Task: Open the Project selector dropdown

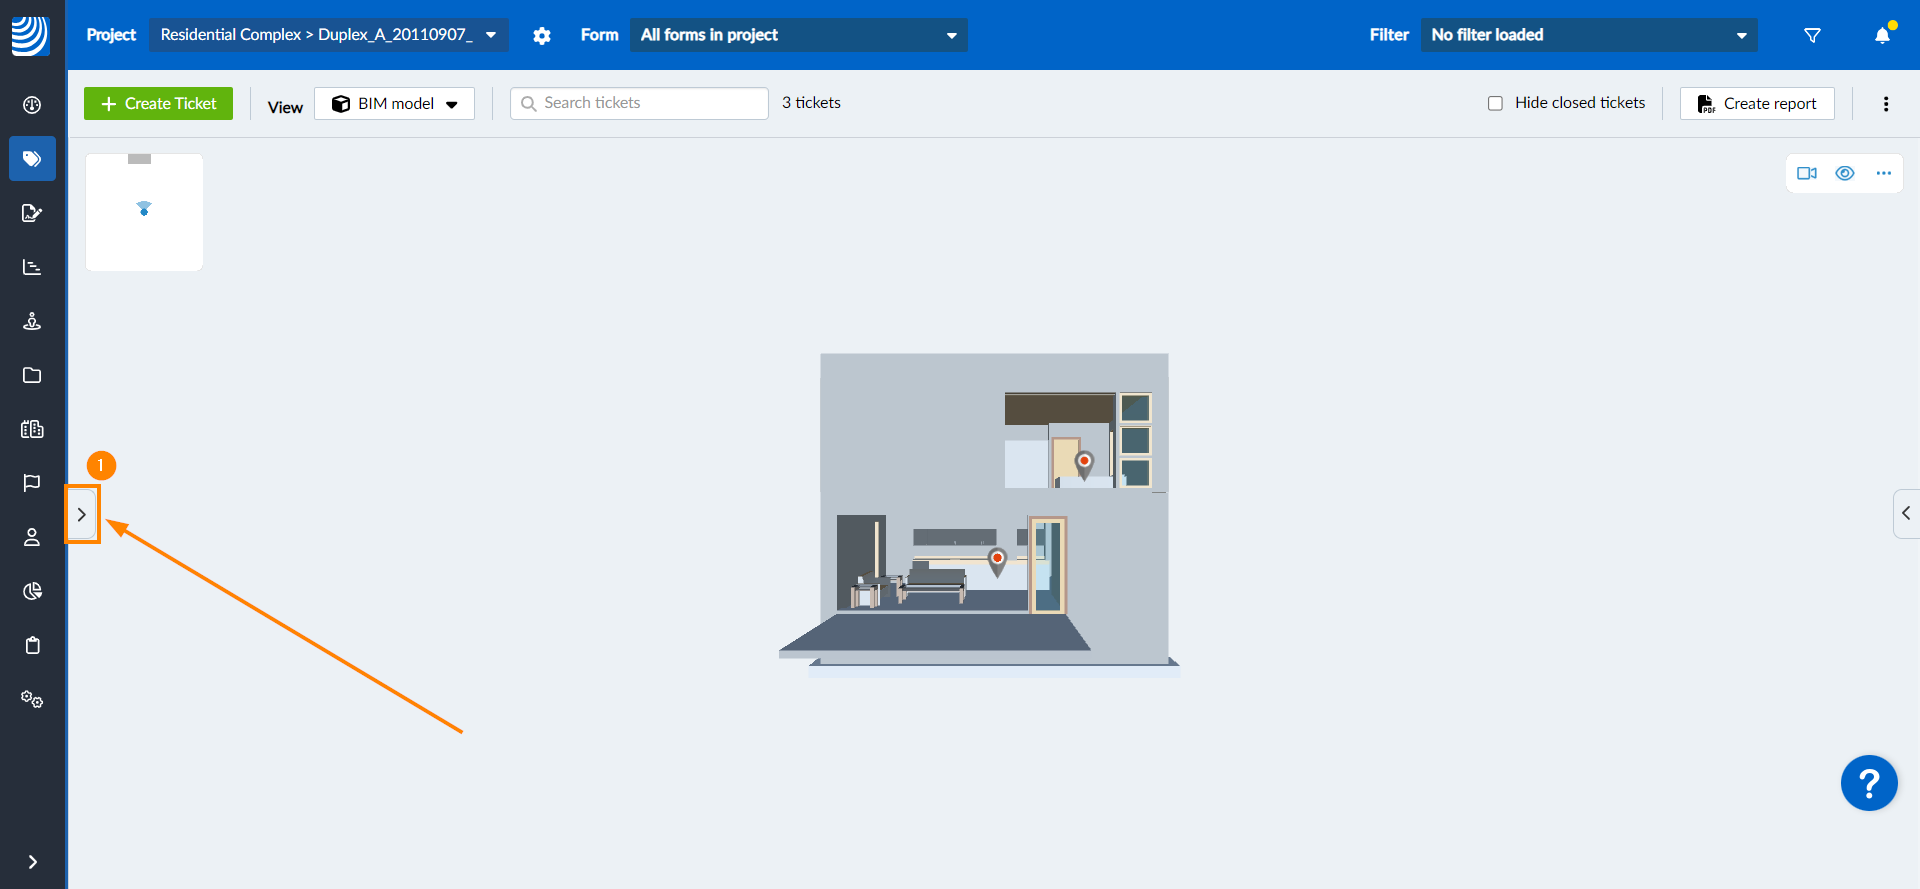Action: 328,35
